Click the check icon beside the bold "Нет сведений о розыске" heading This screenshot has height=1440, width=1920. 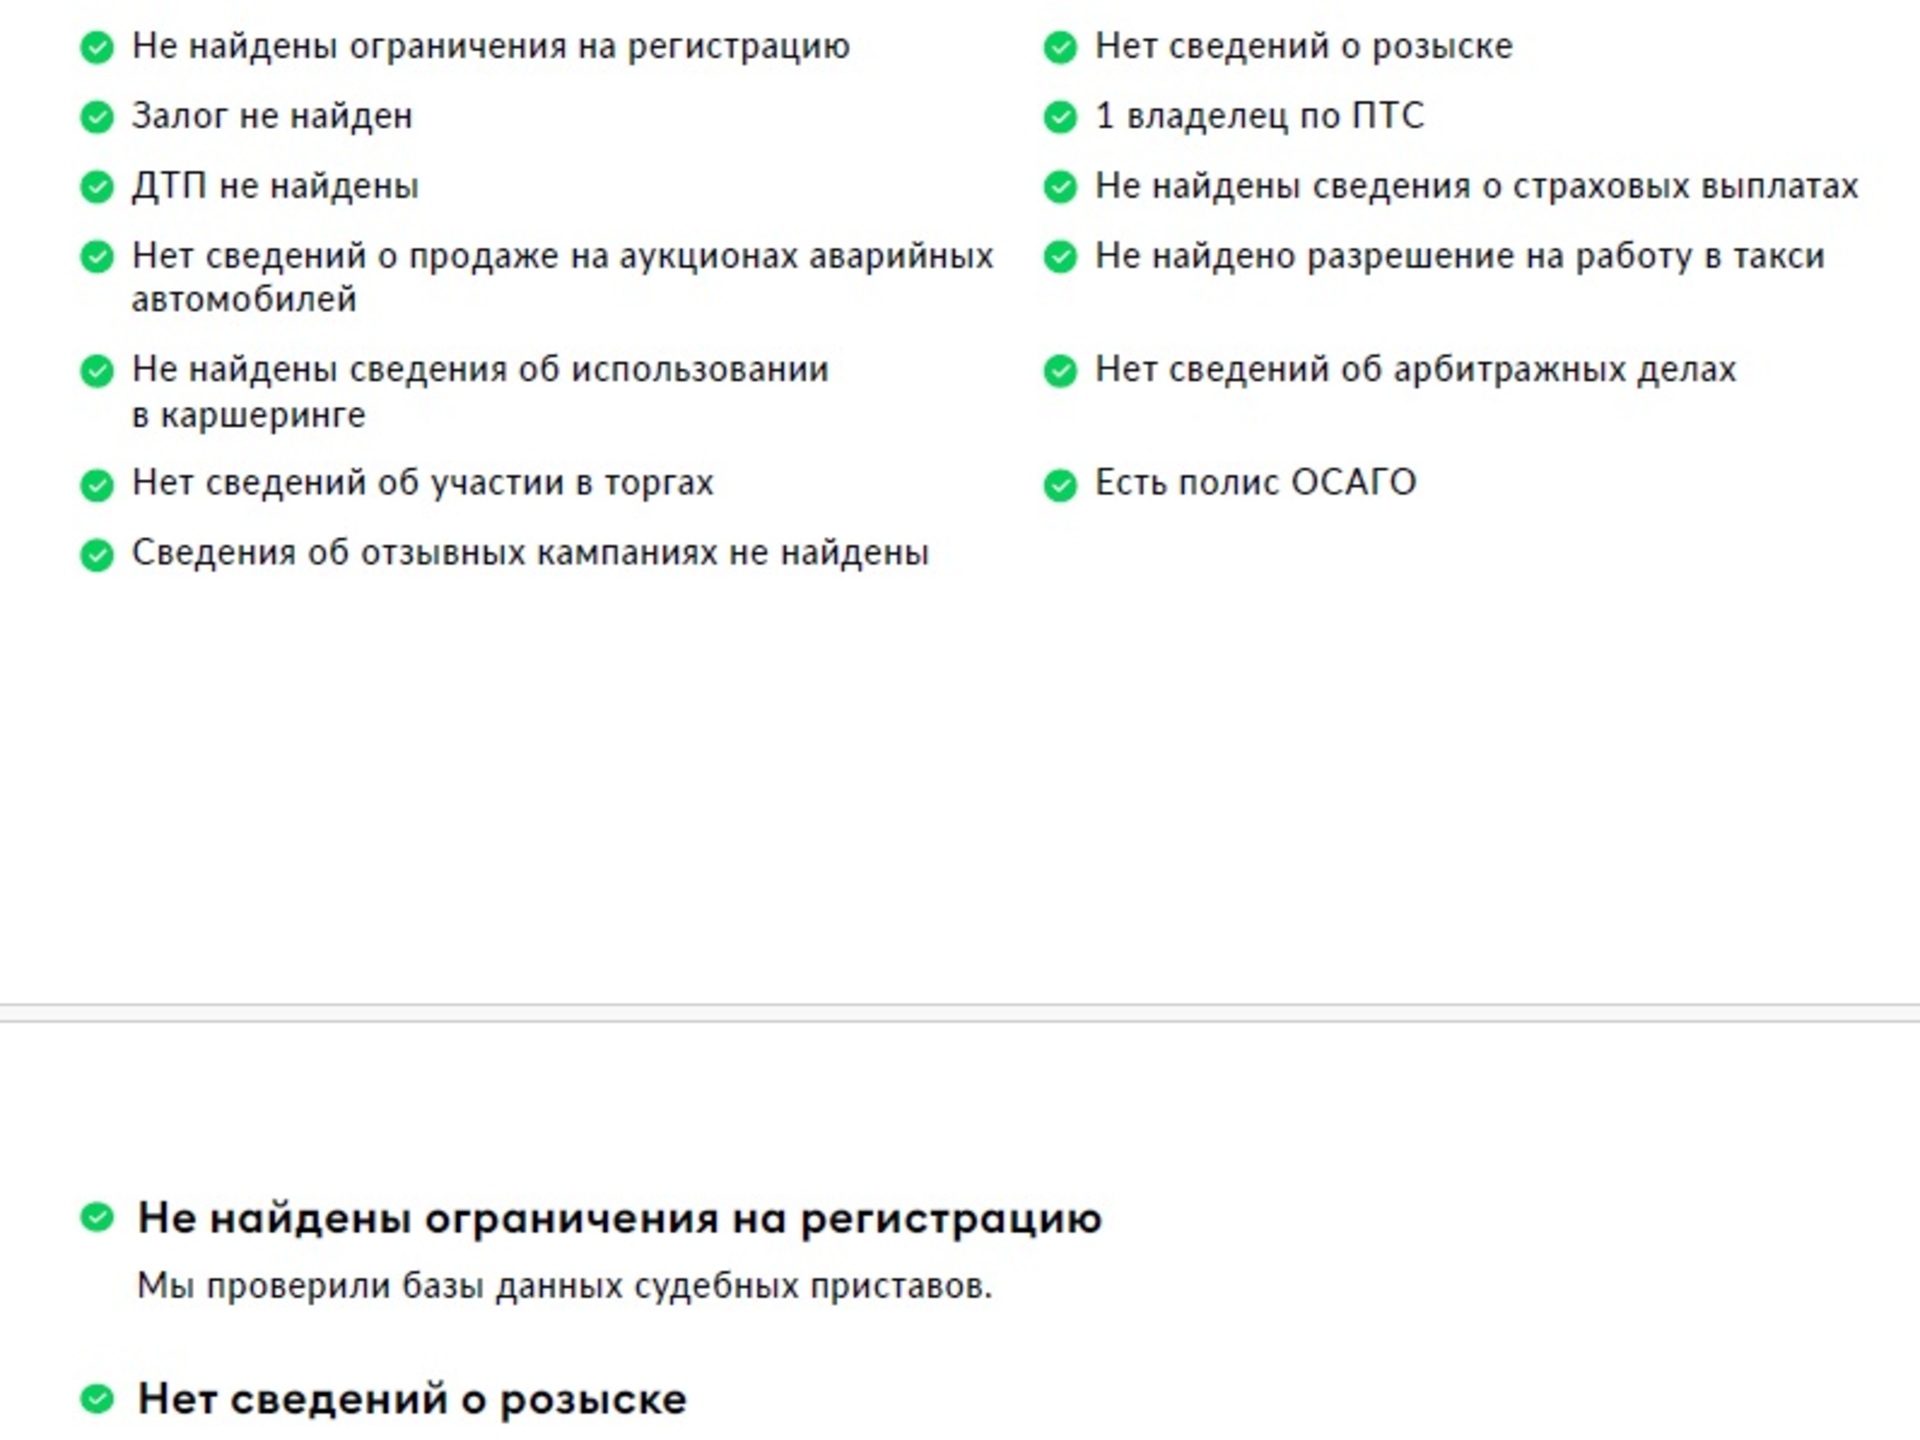(97, 1399)
